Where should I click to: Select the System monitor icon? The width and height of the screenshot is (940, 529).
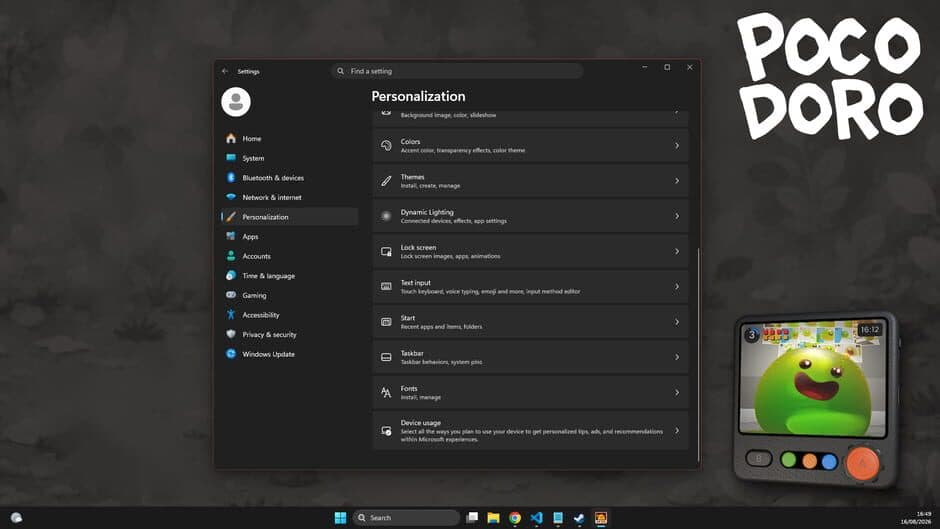[x=231, y=158]
